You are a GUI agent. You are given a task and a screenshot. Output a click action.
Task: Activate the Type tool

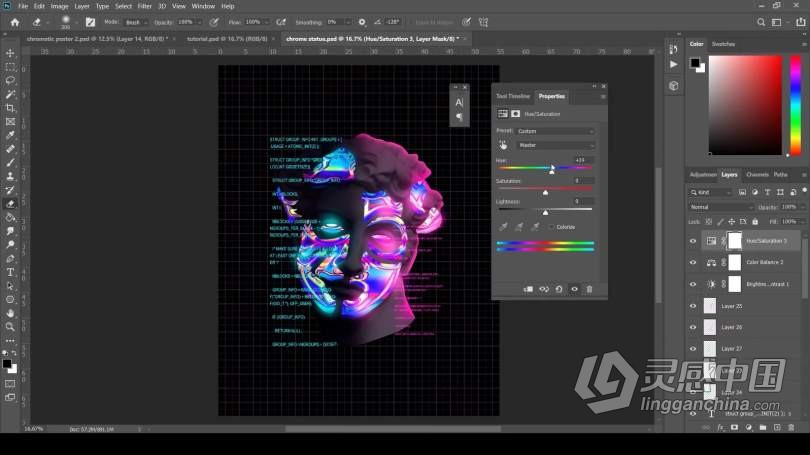10,272
